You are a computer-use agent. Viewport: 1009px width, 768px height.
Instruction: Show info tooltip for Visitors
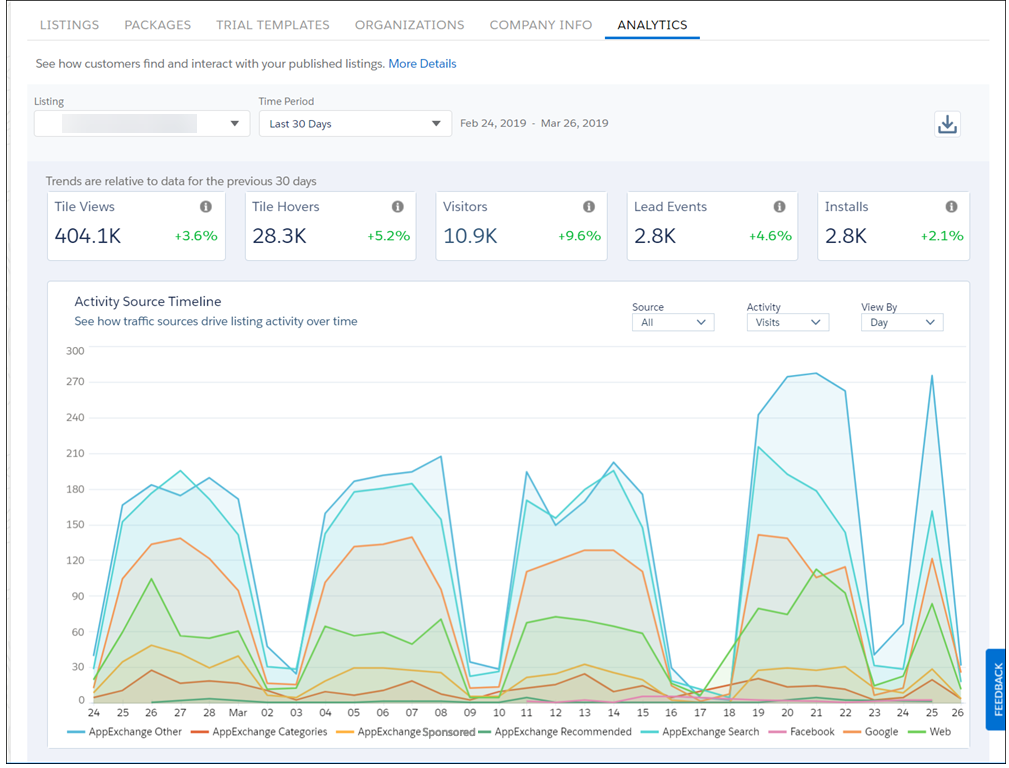pos(589,207)
